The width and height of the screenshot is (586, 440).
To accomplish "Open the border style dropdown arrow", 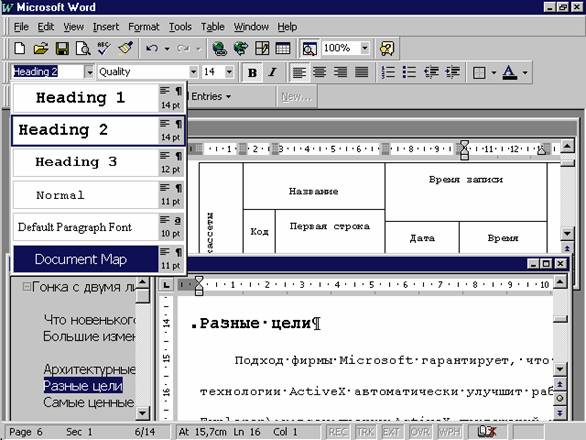I will [494, 72].
